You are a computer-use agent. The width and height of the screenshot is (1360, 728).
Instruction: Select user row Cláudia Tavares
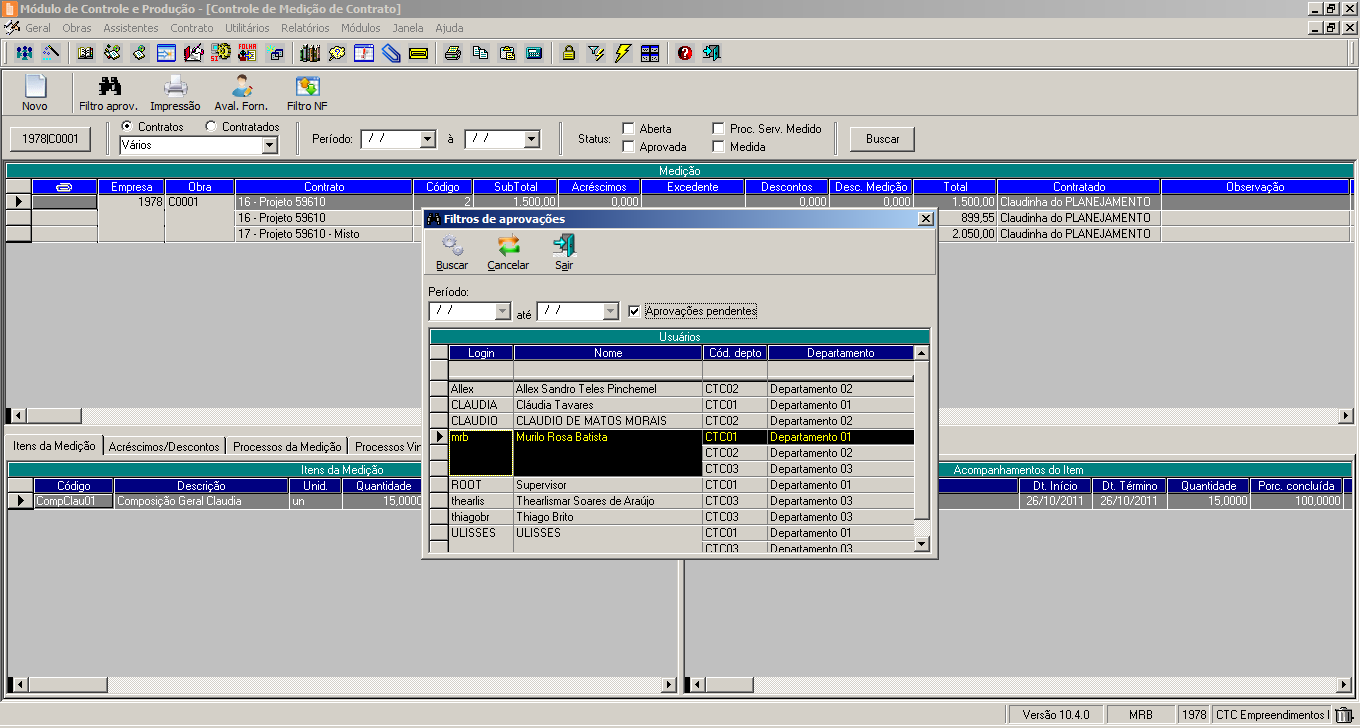coord(672,405)
